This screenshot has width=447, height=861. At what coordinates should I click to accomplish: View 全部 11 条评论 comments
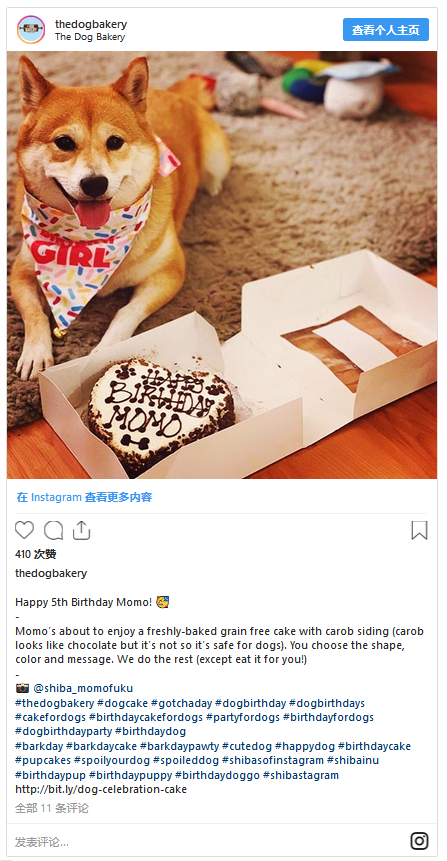(52, 808)
